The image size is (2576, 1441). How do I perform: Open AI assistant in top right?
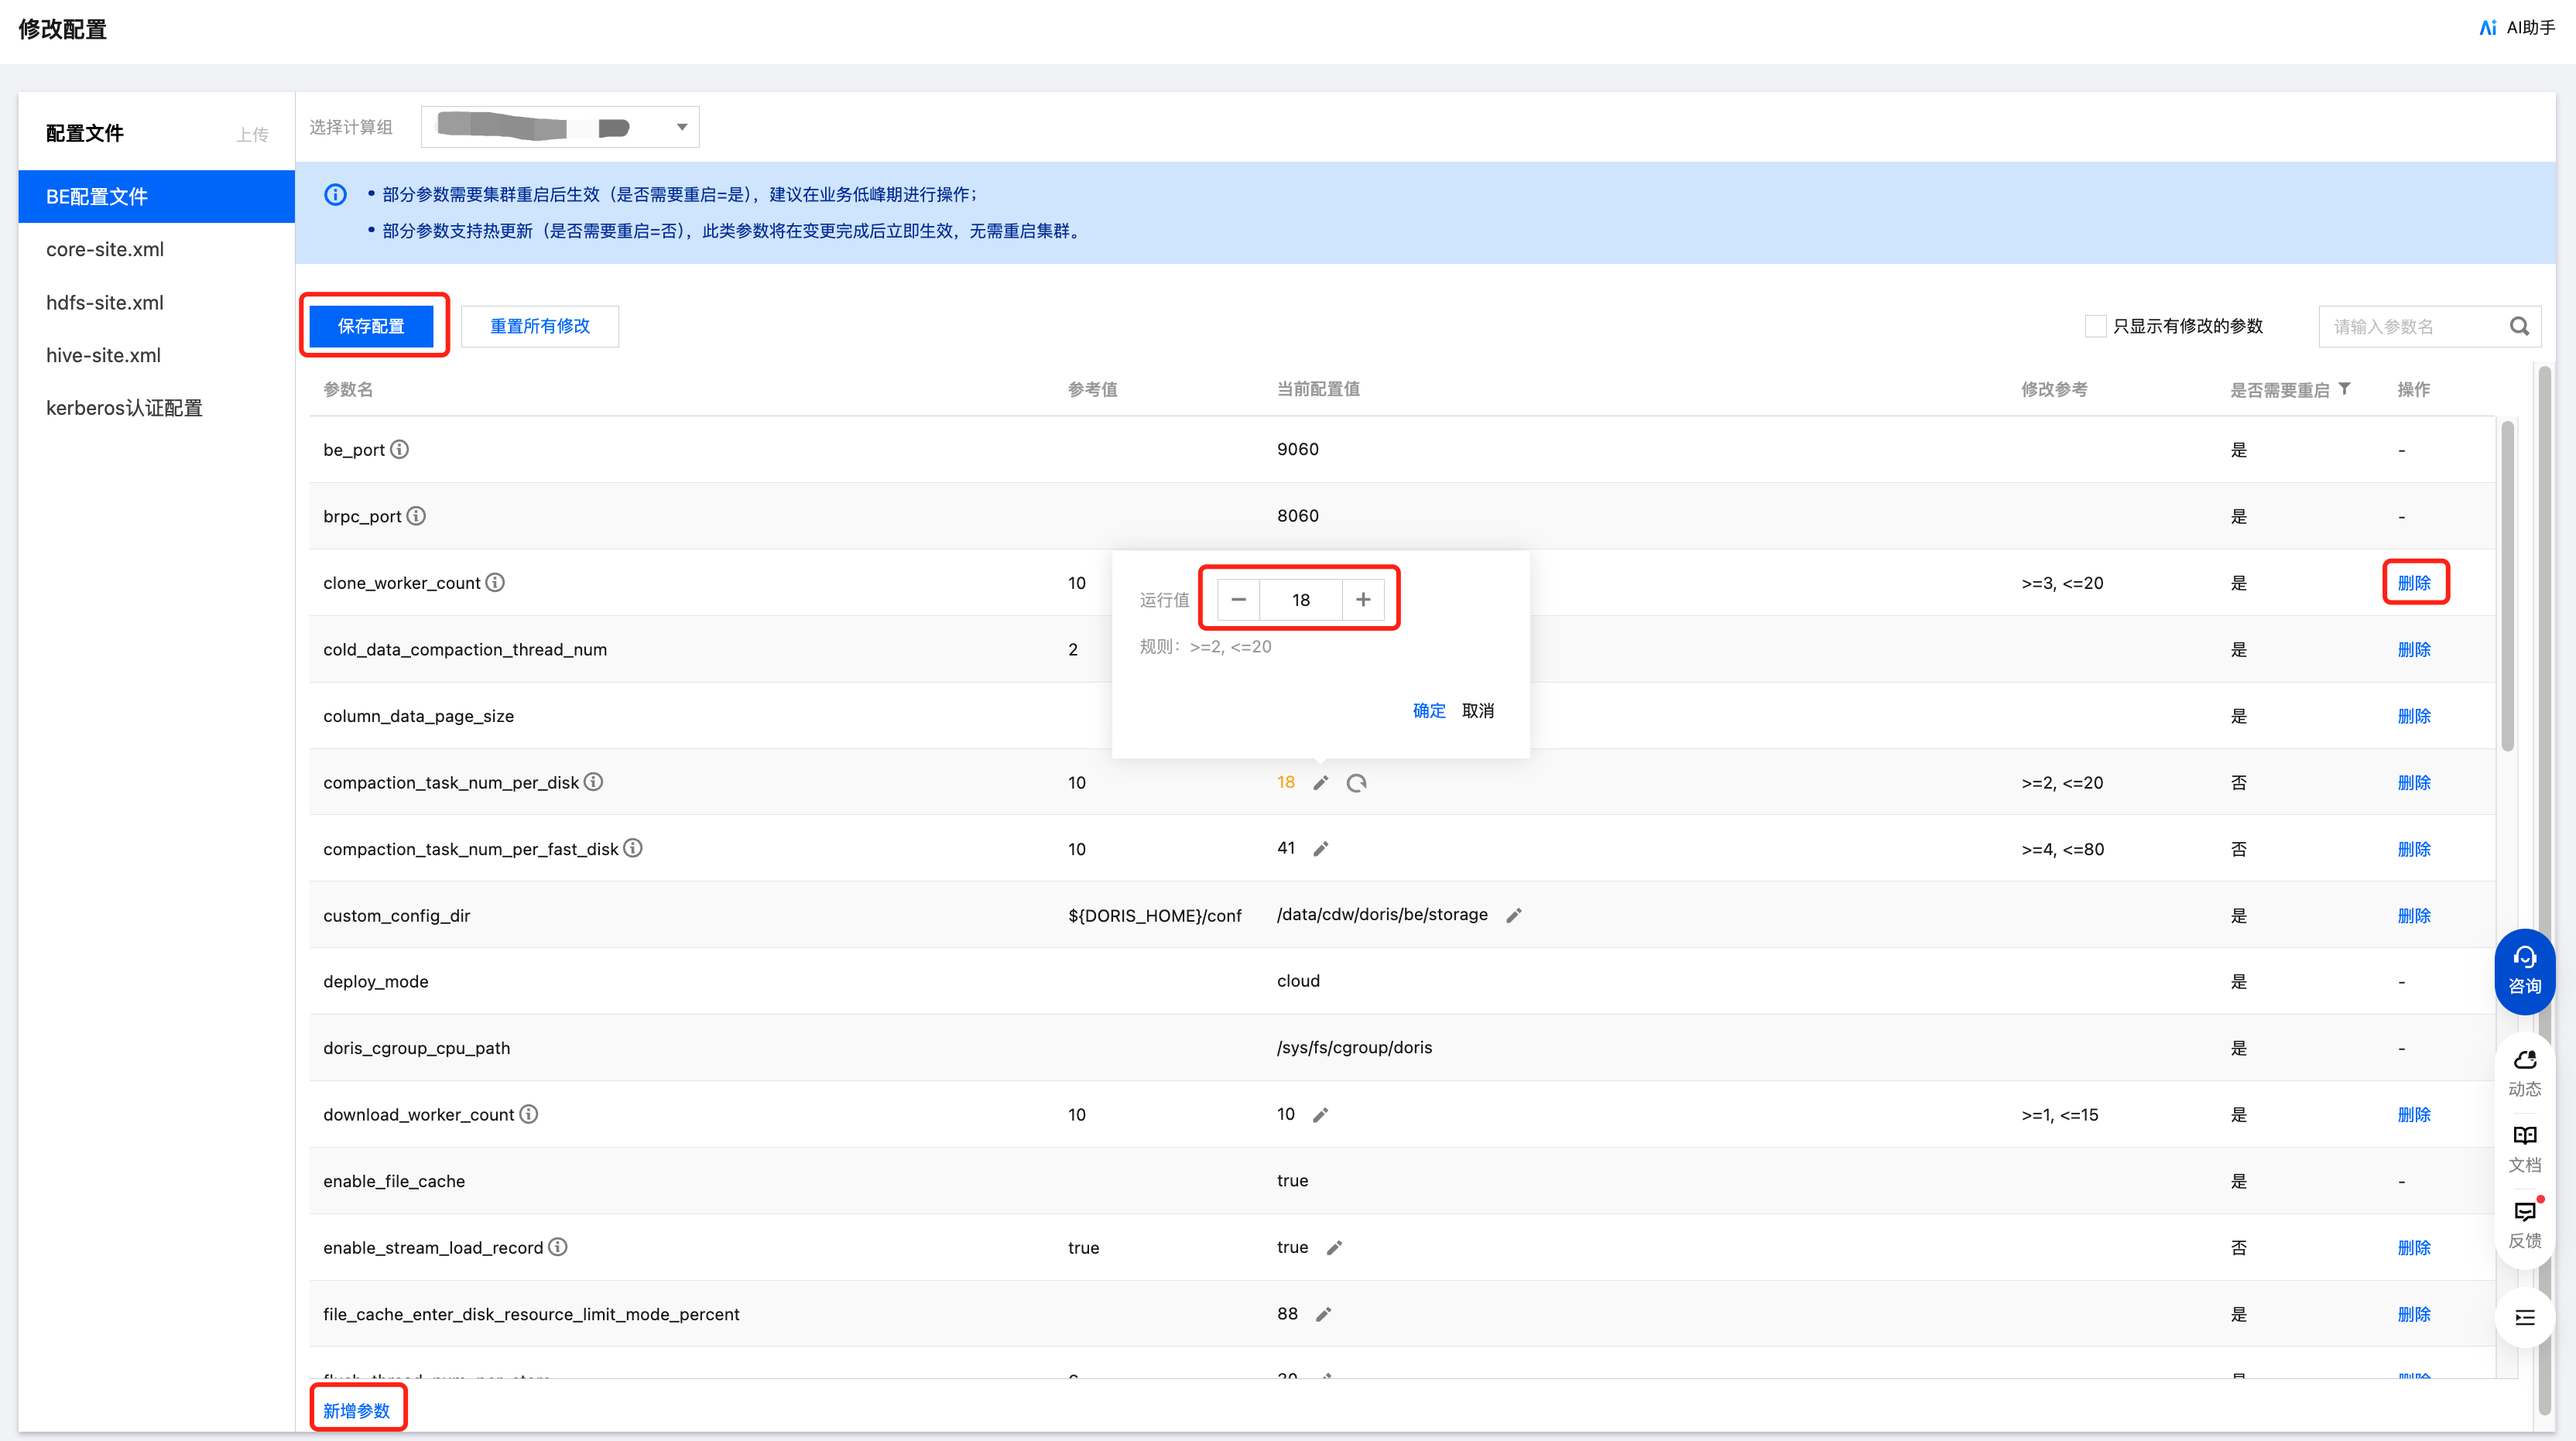tap(2517, 28)
